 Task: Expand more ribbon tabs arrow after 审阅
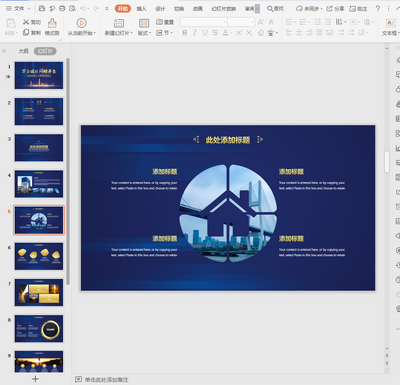point(257,8)
